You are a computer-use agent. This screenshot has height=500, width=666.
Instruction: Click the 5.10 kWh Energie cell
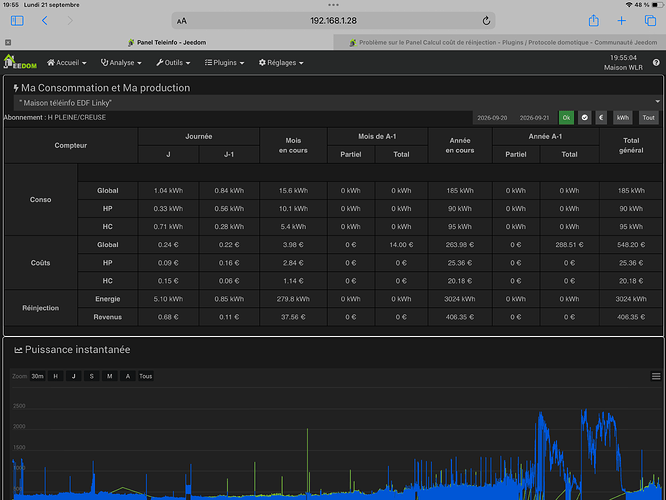168,299
